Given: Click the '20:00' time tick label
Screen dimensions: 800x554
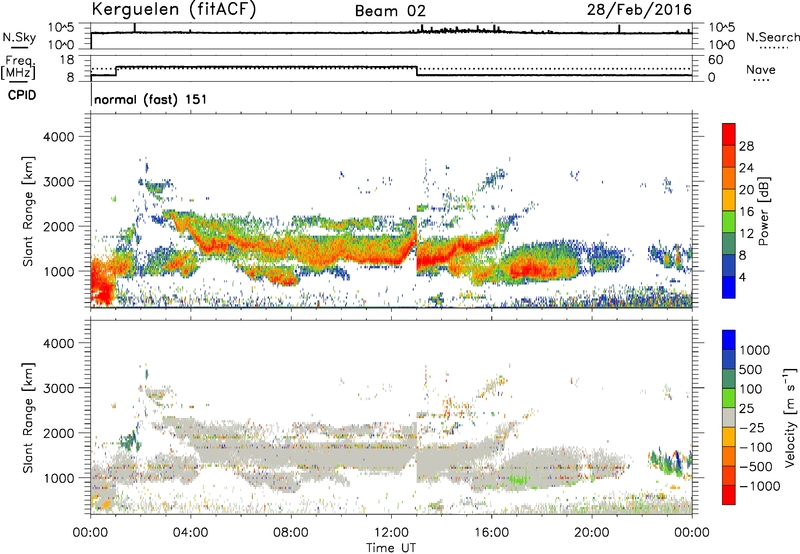Looking at the screenshot, I should [x=591, y=533].
